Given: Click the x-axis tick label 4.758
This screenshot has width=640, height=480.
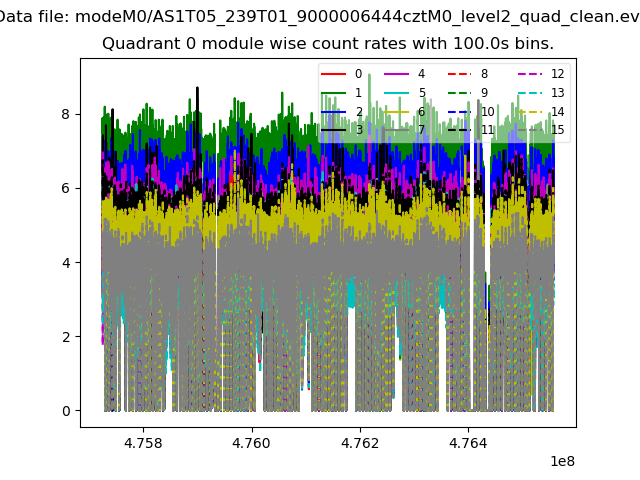Looking at the screenshot, I should [143, 443].
